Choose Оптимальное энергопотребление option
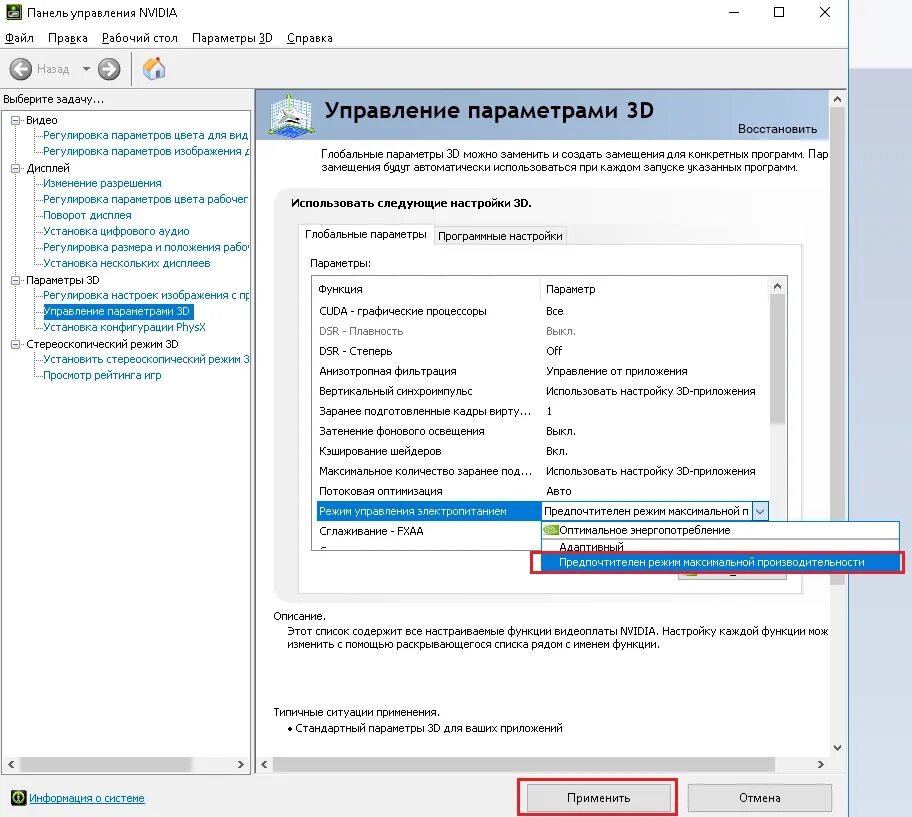912x817 pixels. [720, 530]
